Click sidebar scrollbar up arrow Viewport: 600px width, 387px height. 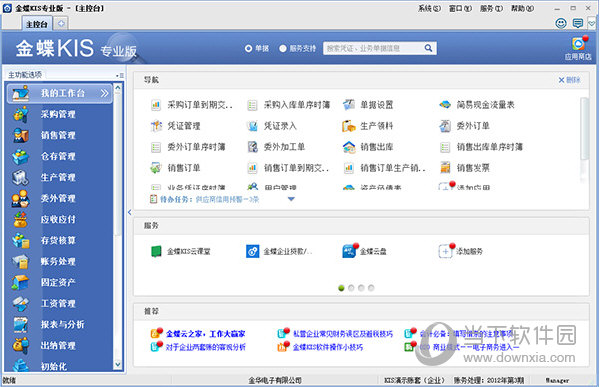point(118,88)
